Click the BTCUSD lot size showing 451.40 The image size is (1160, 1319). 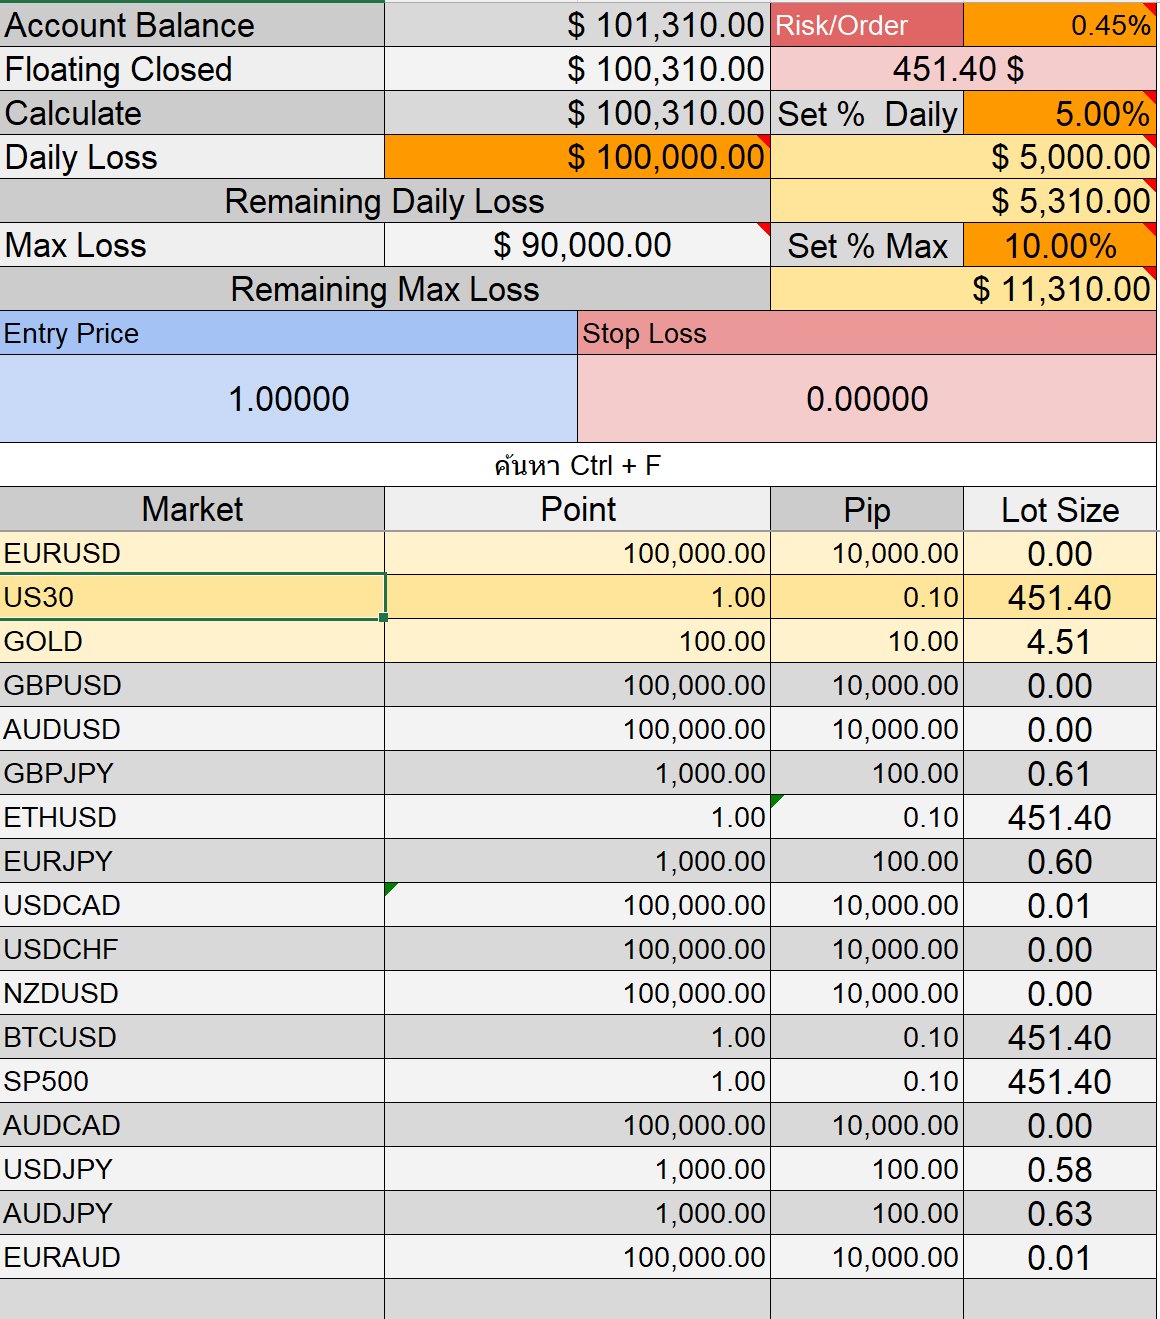click(x=1060, y=1037)
